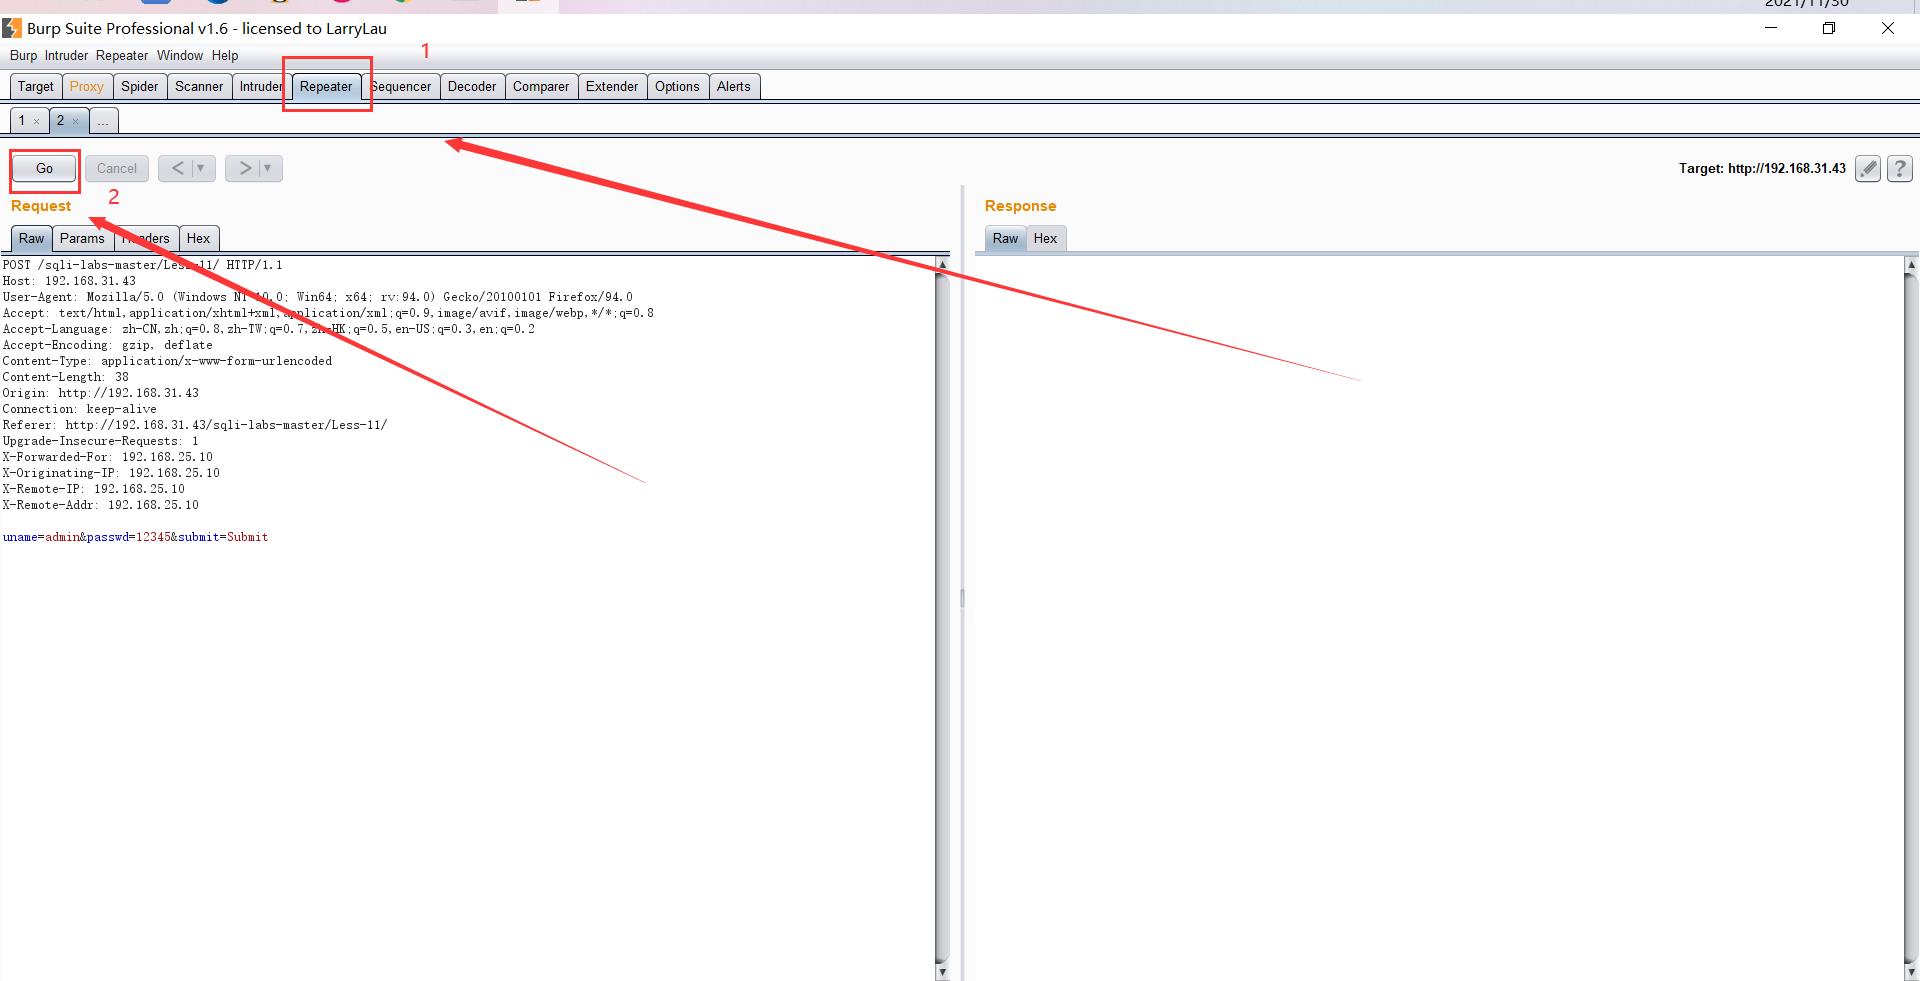Viewport: 1920px width, 981px height.
Task: Open the Repeater menu in menu bar
Action: [x=122, y=55]
